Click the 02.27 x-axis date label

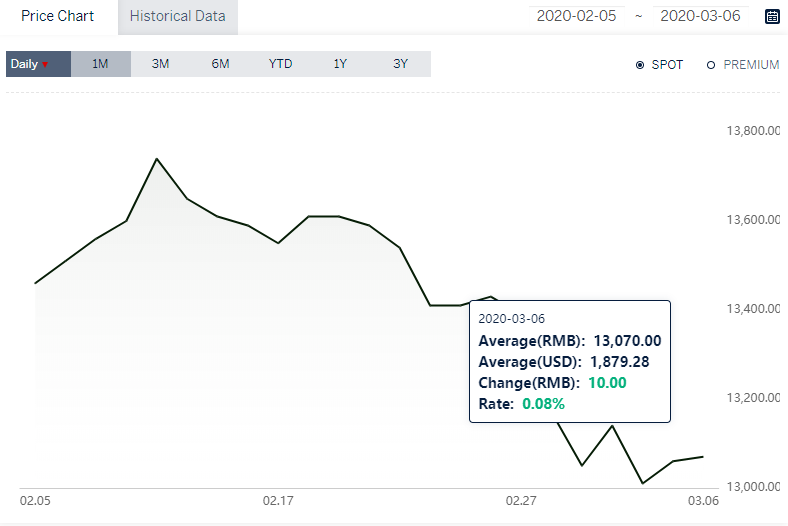coord(521,501)
